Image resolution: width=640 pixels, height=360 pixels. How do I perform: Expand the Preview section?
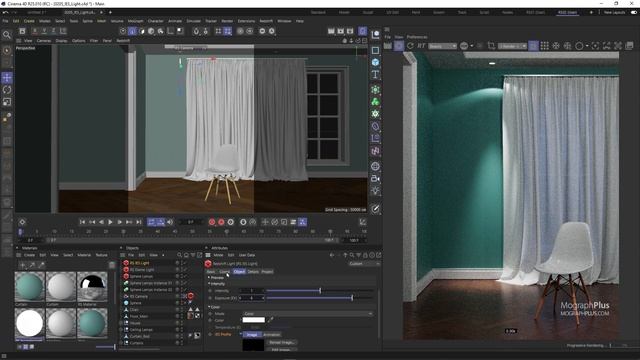209,278
